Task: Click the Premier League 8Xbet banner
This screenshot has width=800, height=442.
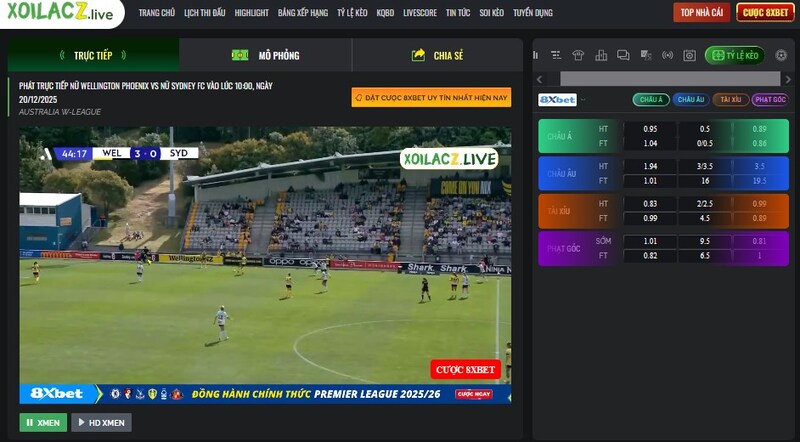Action: (x=265, y=394)
